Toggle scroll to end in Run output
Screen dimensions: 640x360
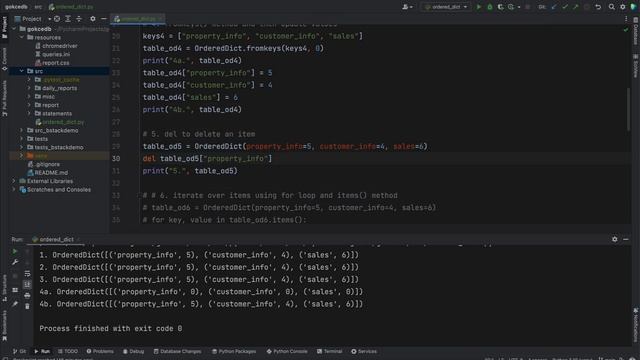coord(27,284)
